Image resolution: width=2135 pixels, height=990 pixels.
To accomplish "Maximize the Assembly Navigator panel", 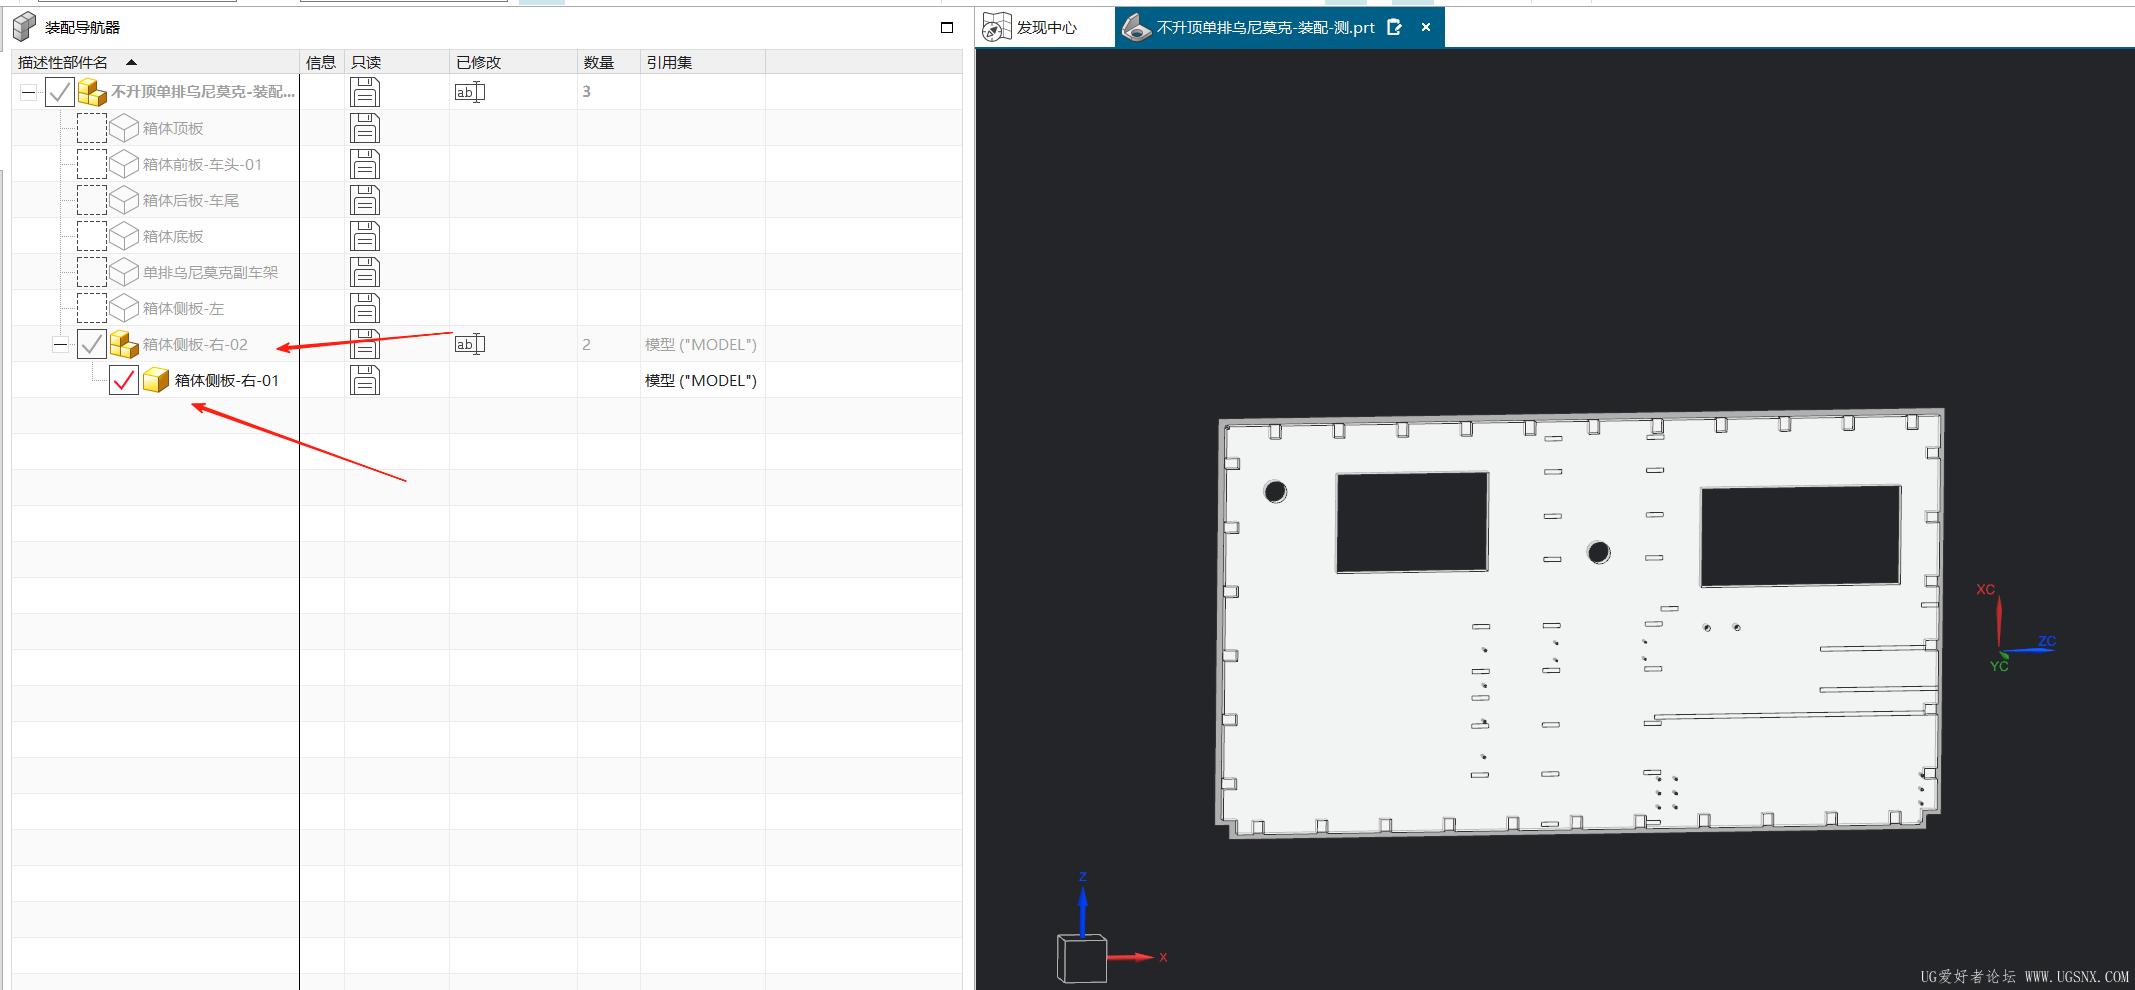I will tap(947, 27).
